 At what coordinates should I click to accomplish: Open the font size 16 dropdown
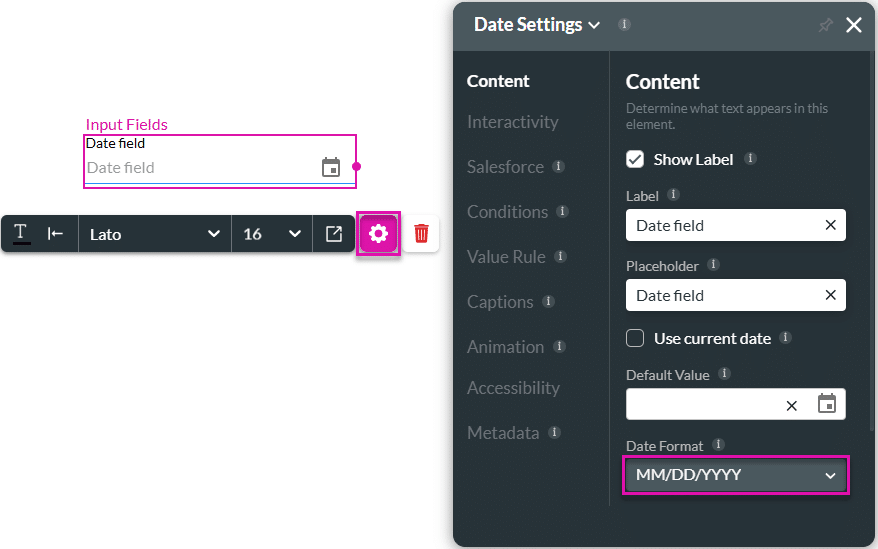271,234
